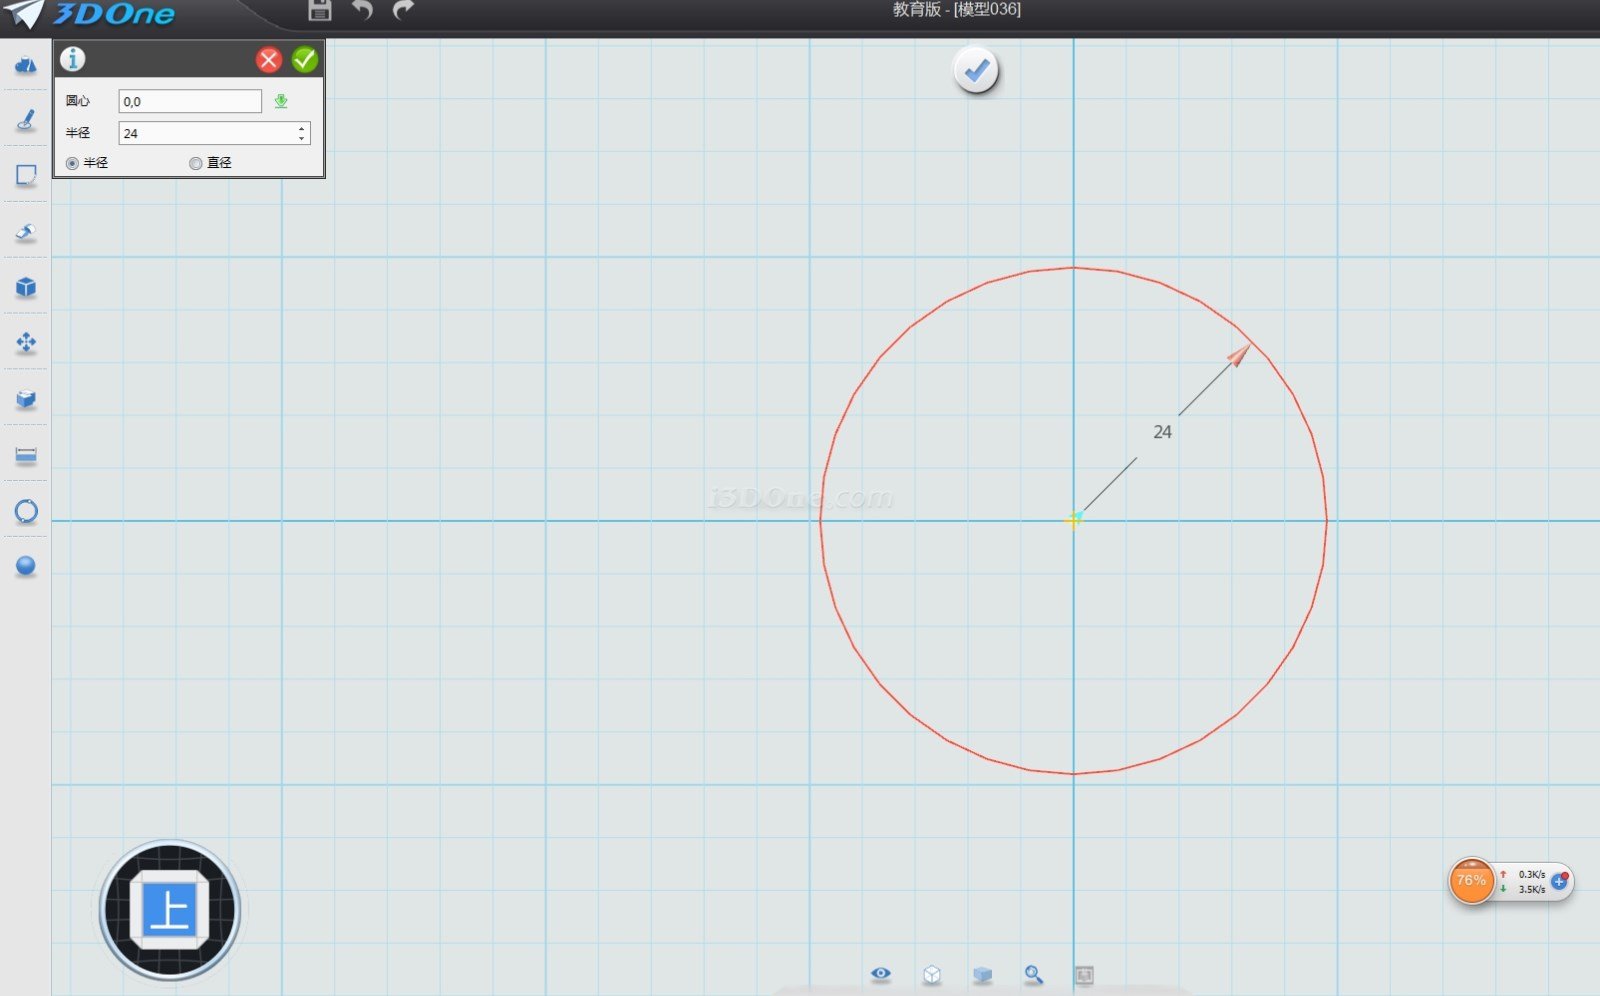Increase radius with the spinner up arrow
The width and height of the screenshot is (1600, 996).
(x=301, y=128)
